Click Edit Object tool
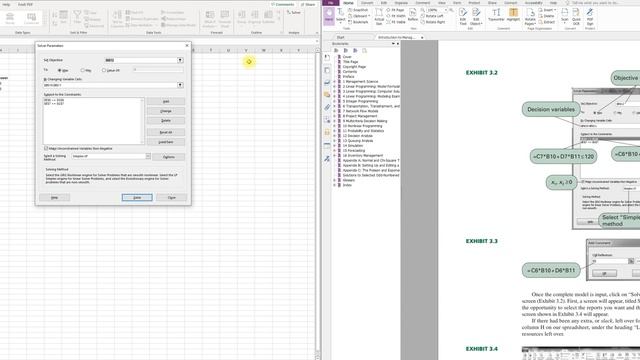 click(x=476, y=16)
